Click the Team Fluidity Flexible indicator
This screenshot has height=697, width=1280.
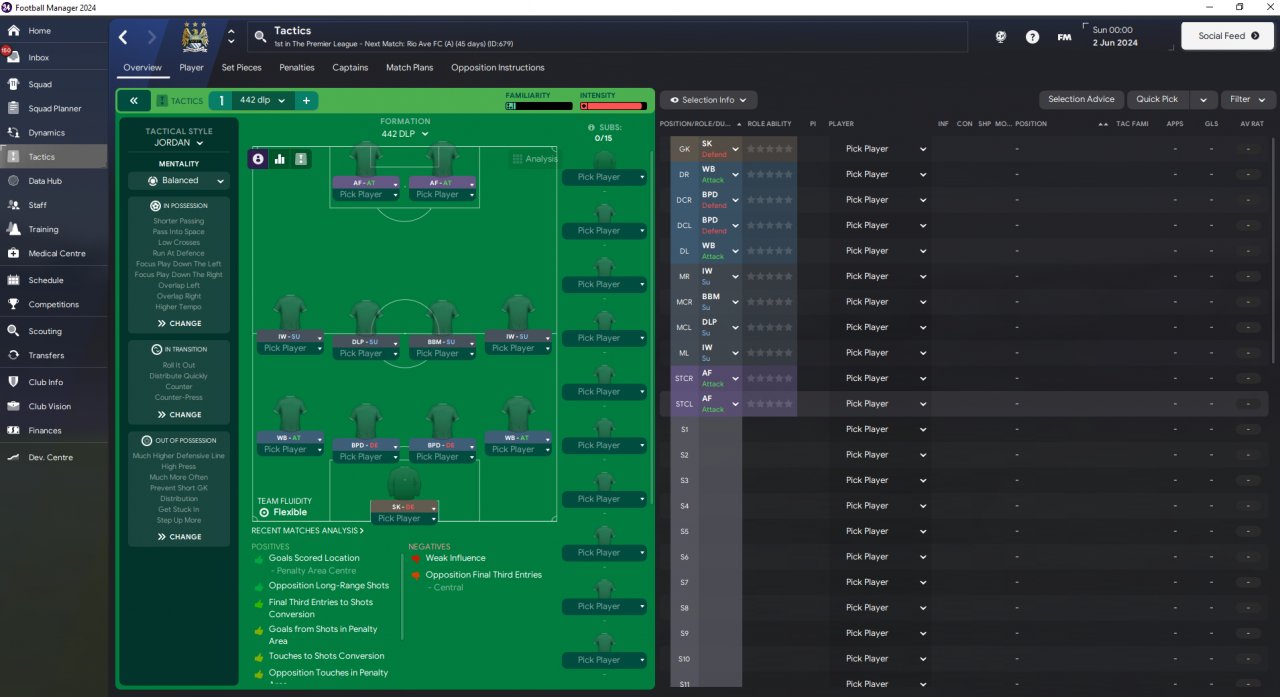pos(285,507)
